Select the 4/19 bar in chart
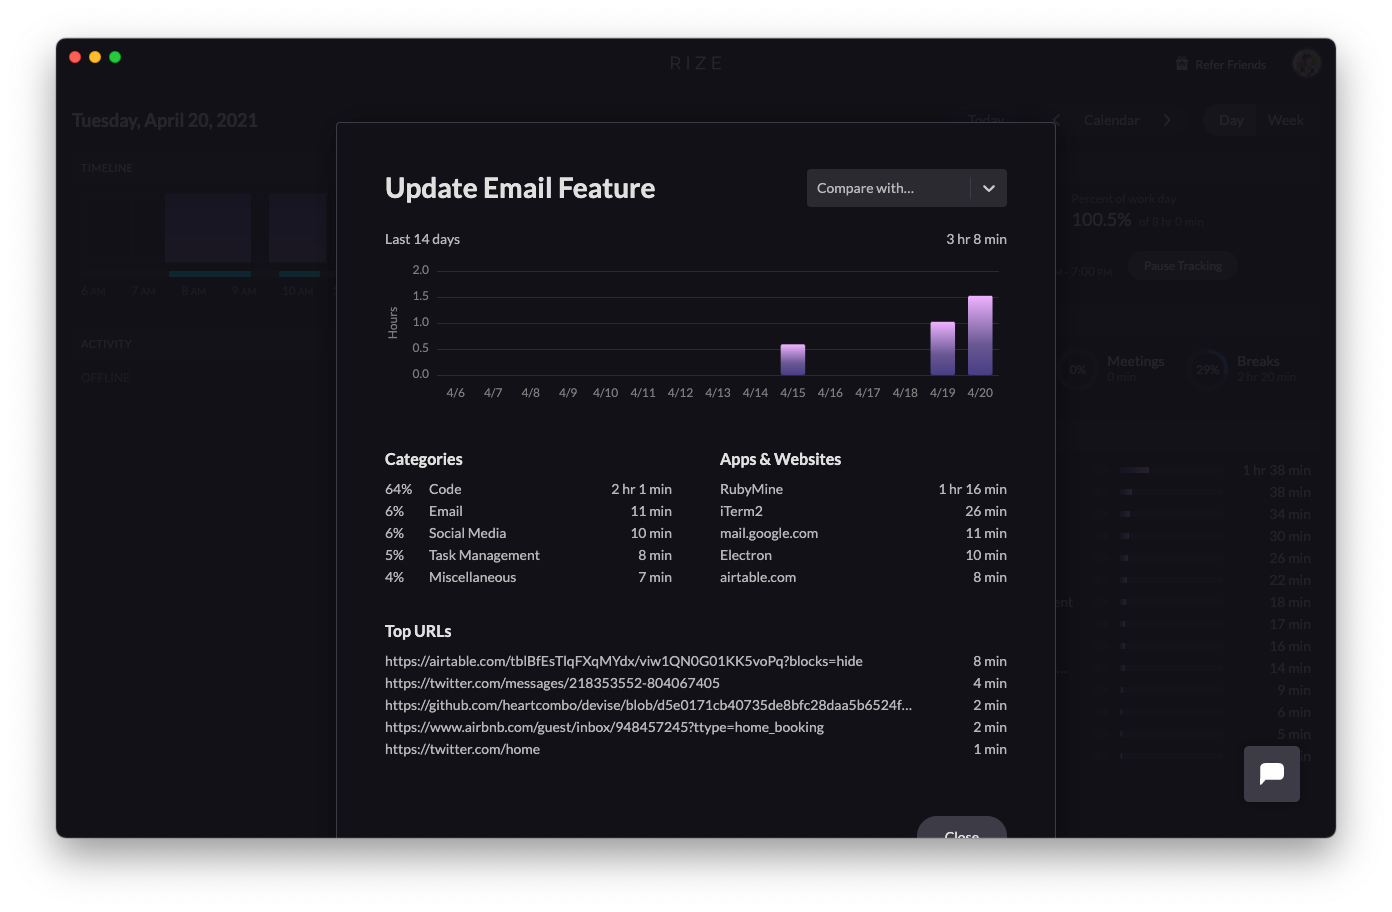1392x912 pixels. (x=942, y=349)
